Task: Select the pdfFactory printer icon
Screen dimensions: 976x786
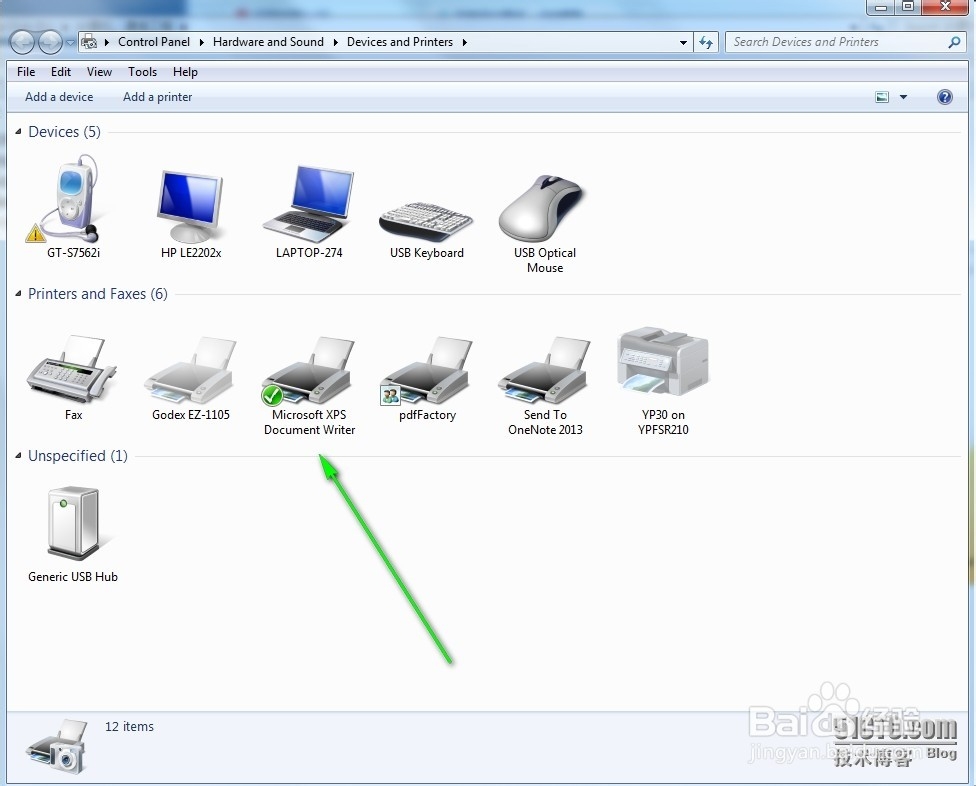Action: tap(426, 371)
